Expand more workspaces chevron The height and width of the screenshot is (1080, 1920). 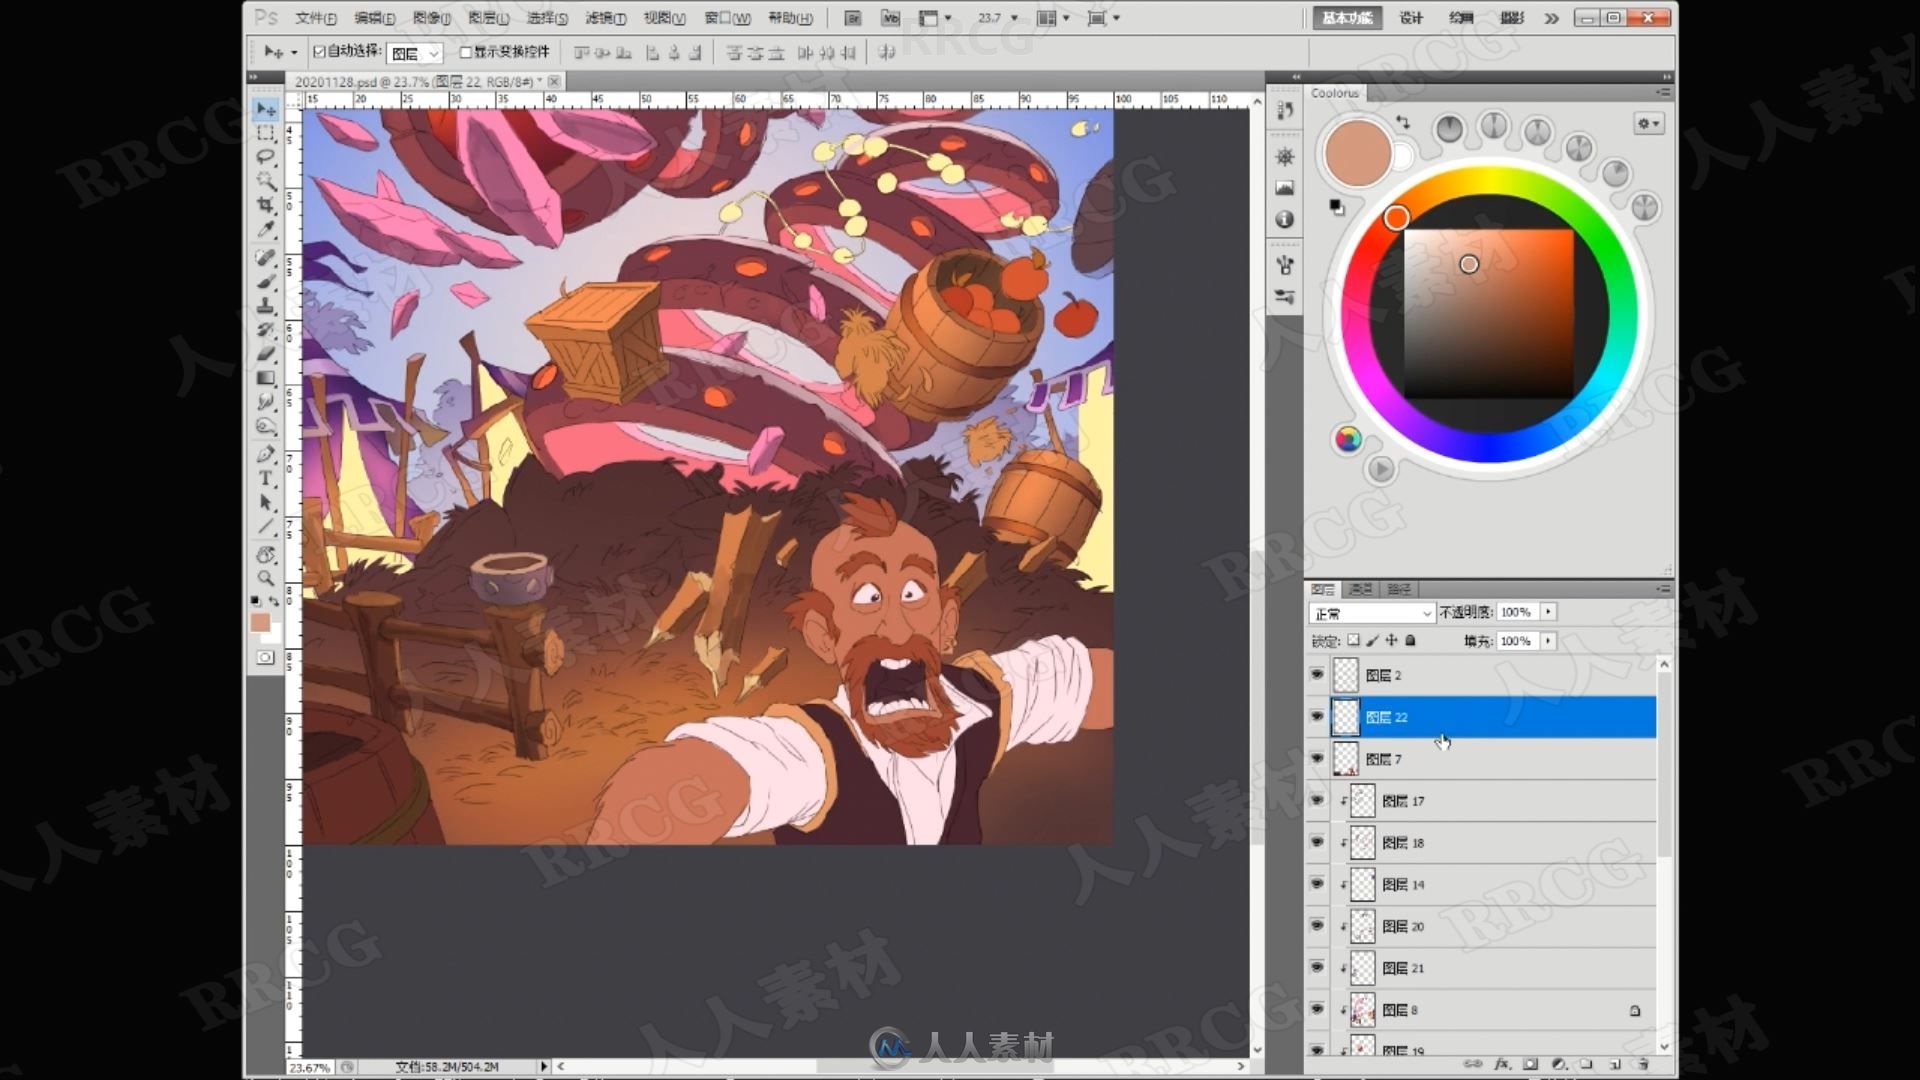(x=1551, y=18)
